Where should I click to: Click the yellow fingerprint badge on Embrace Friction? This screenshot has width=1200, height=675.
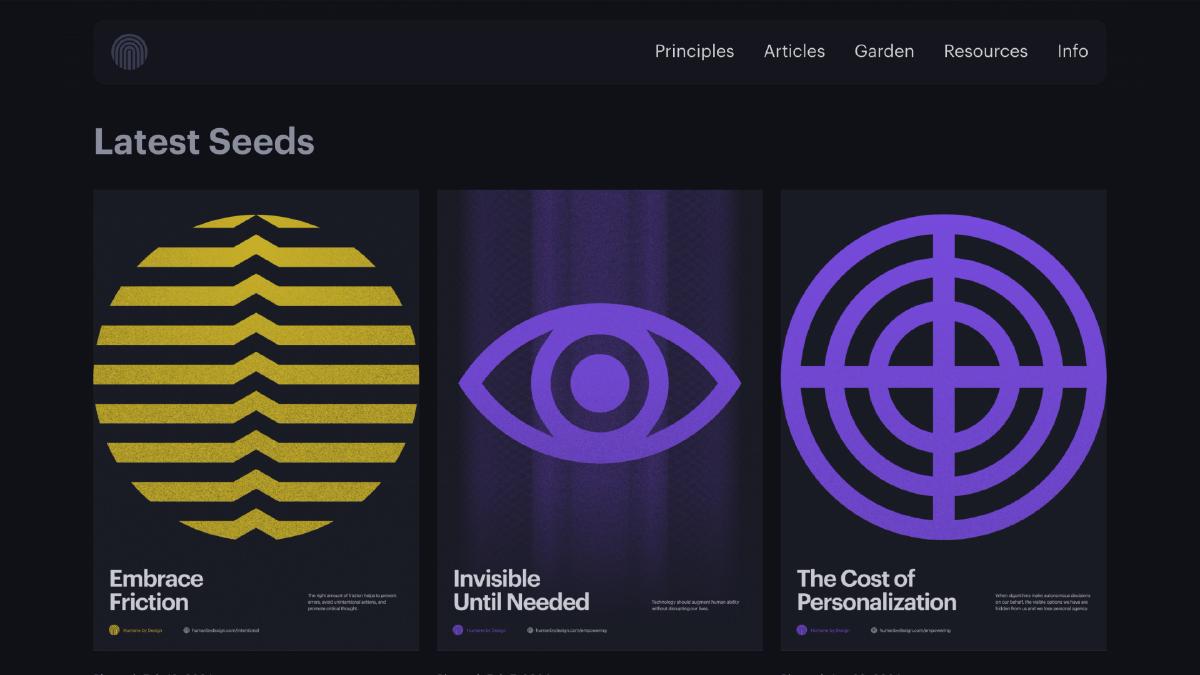114,629
